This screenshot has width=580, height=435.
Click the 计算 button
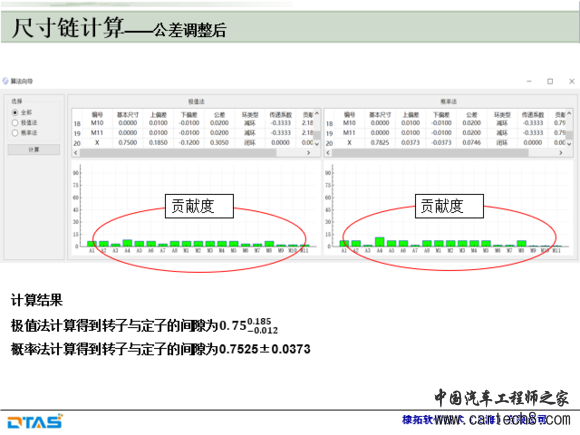(x=34, y=149)
